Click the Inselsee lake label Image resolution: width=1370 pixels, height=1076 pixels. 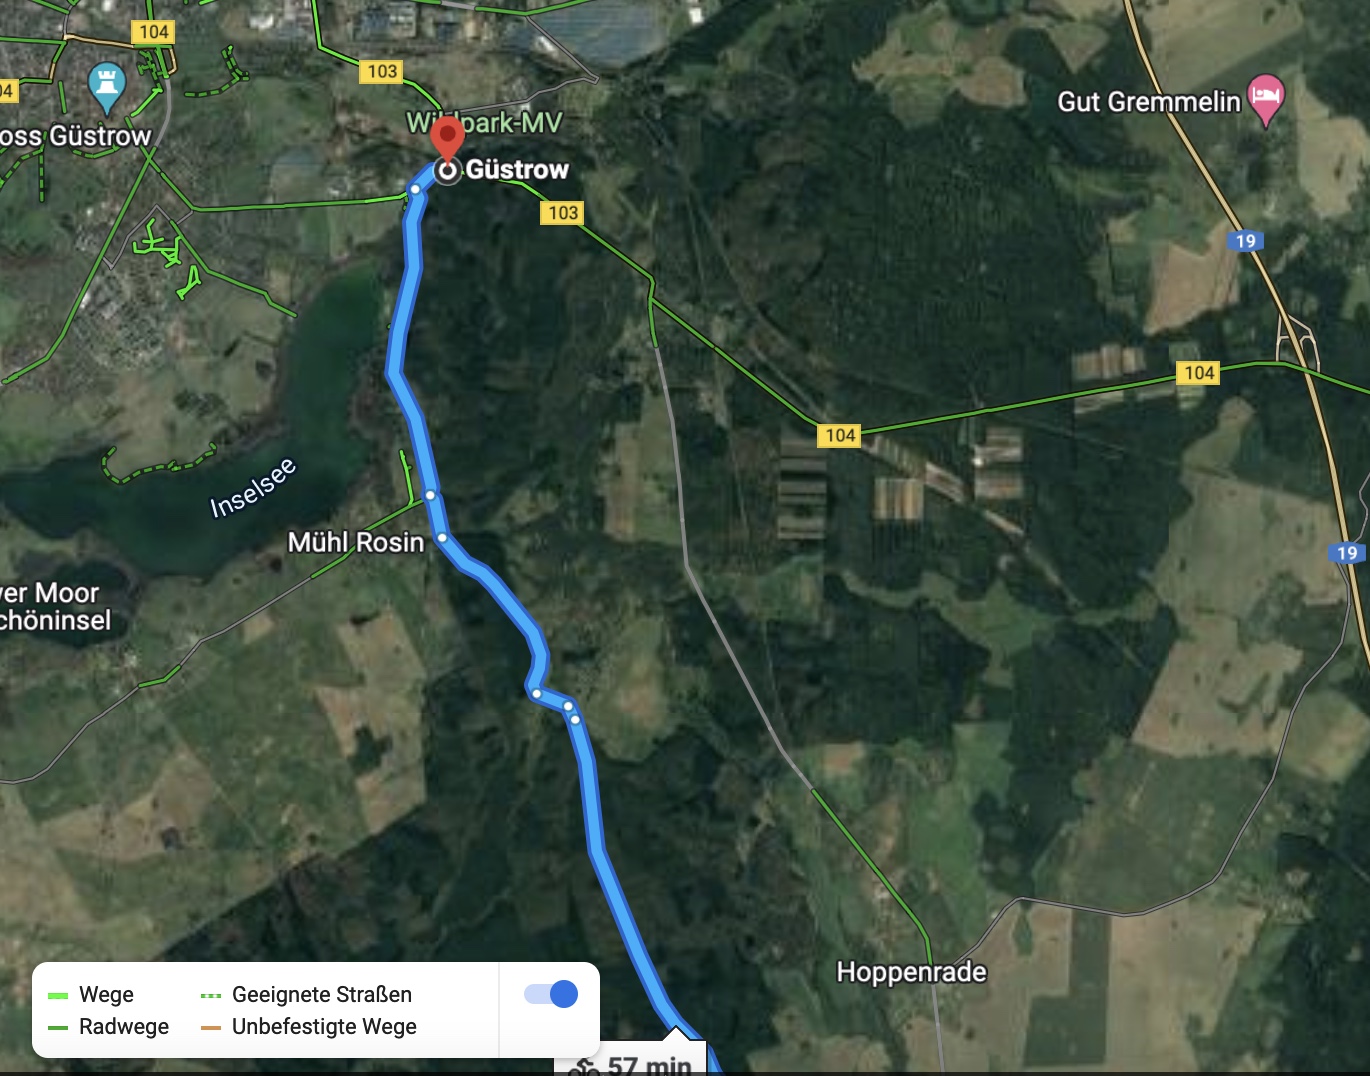[x=253, y=487]
